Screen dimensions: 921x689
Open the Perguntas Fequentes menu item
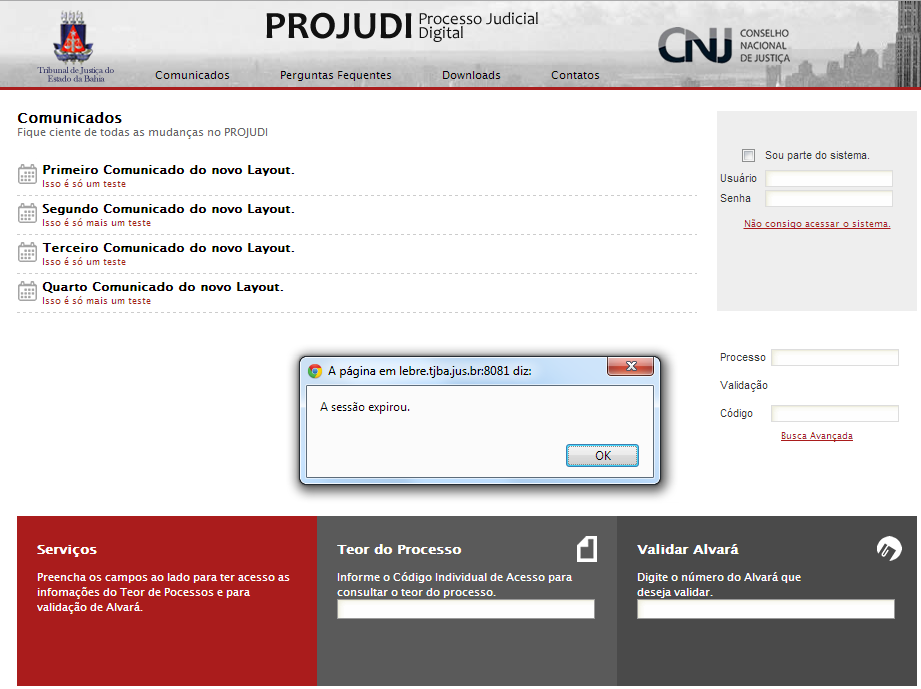click(335, 75)
